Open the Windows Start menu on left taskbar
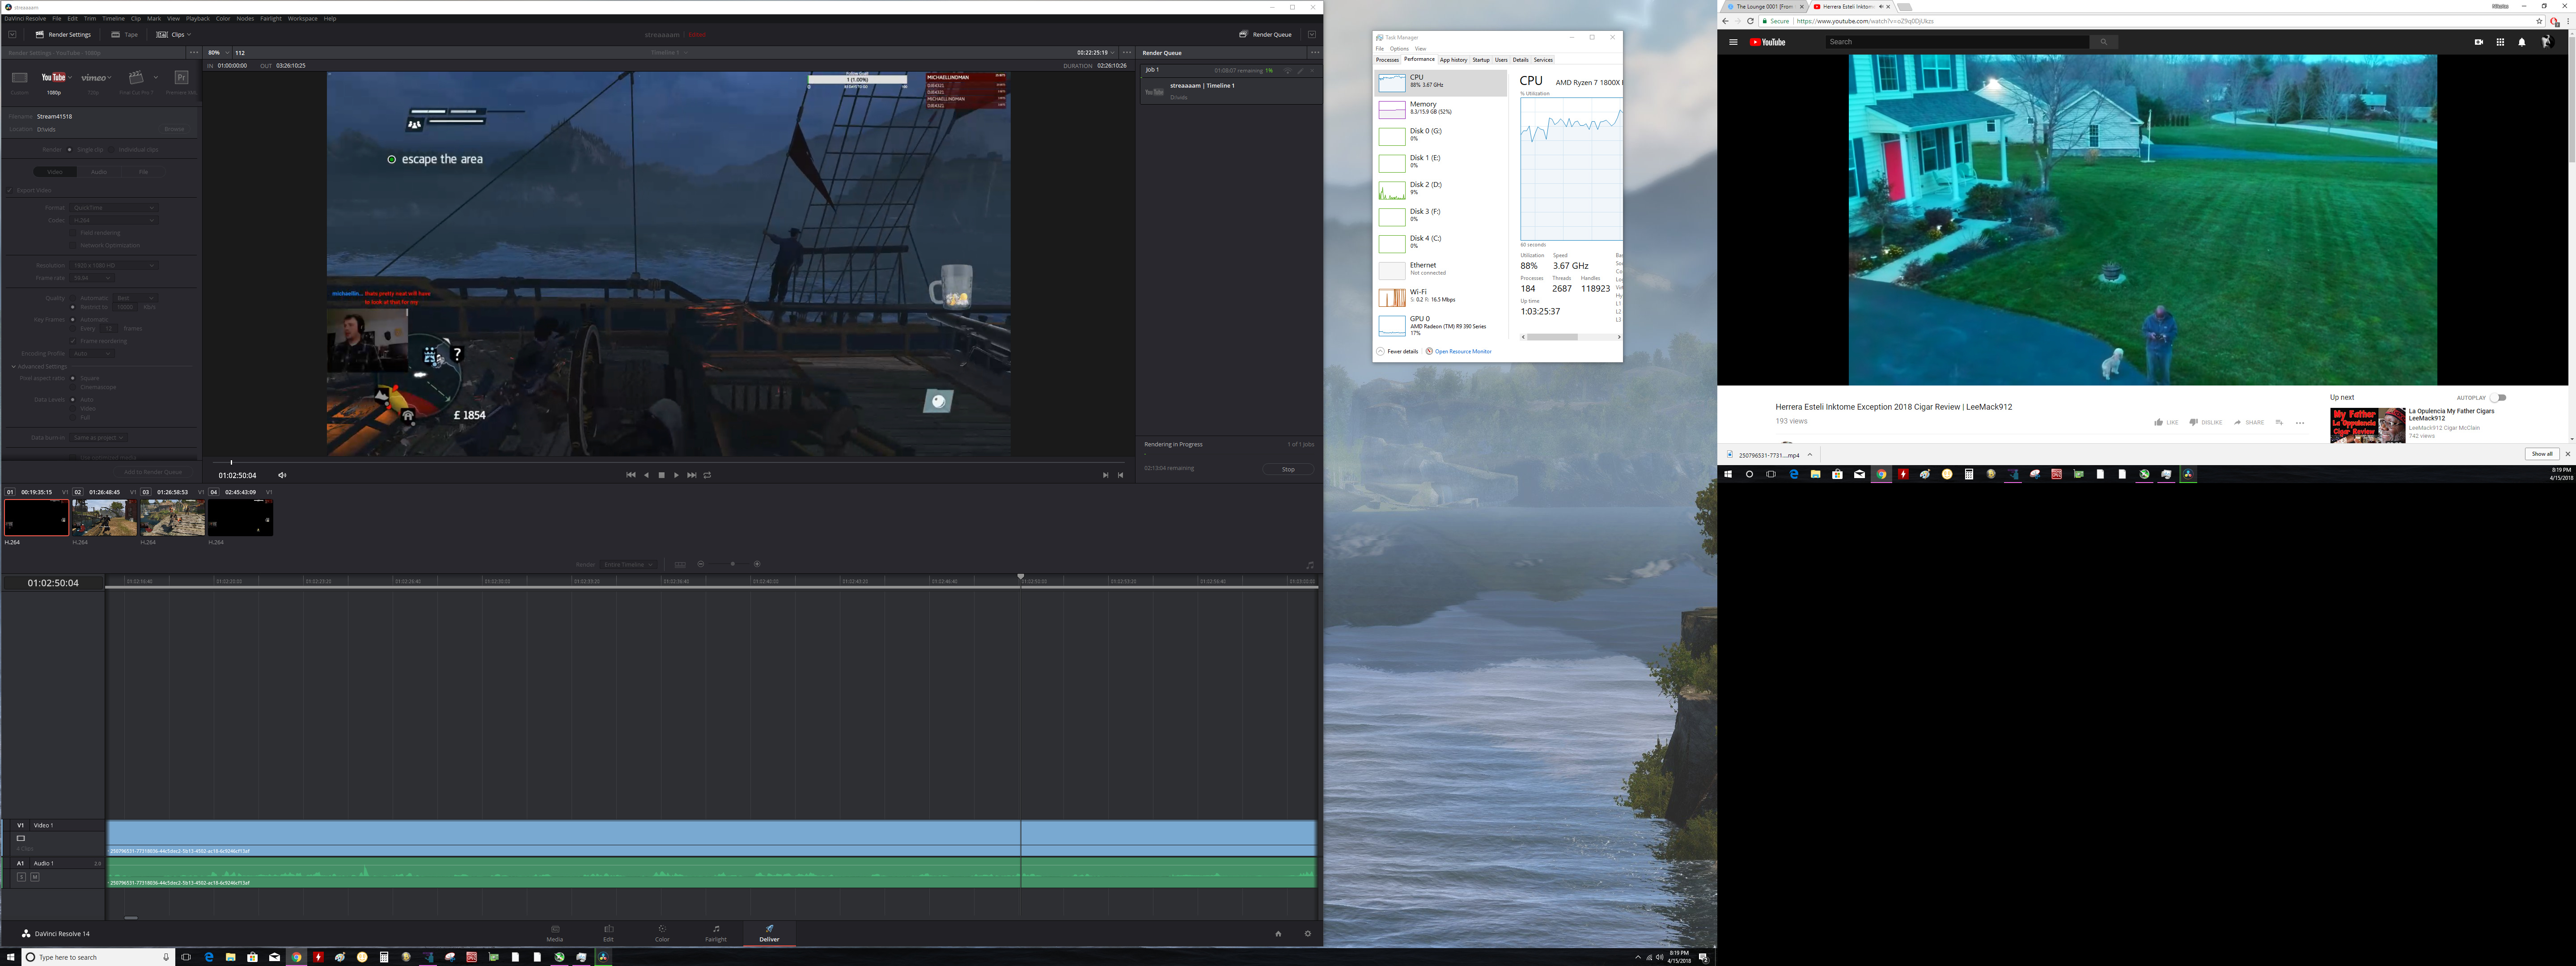Viewport: 2576px width, 966px height. (11, 957)
